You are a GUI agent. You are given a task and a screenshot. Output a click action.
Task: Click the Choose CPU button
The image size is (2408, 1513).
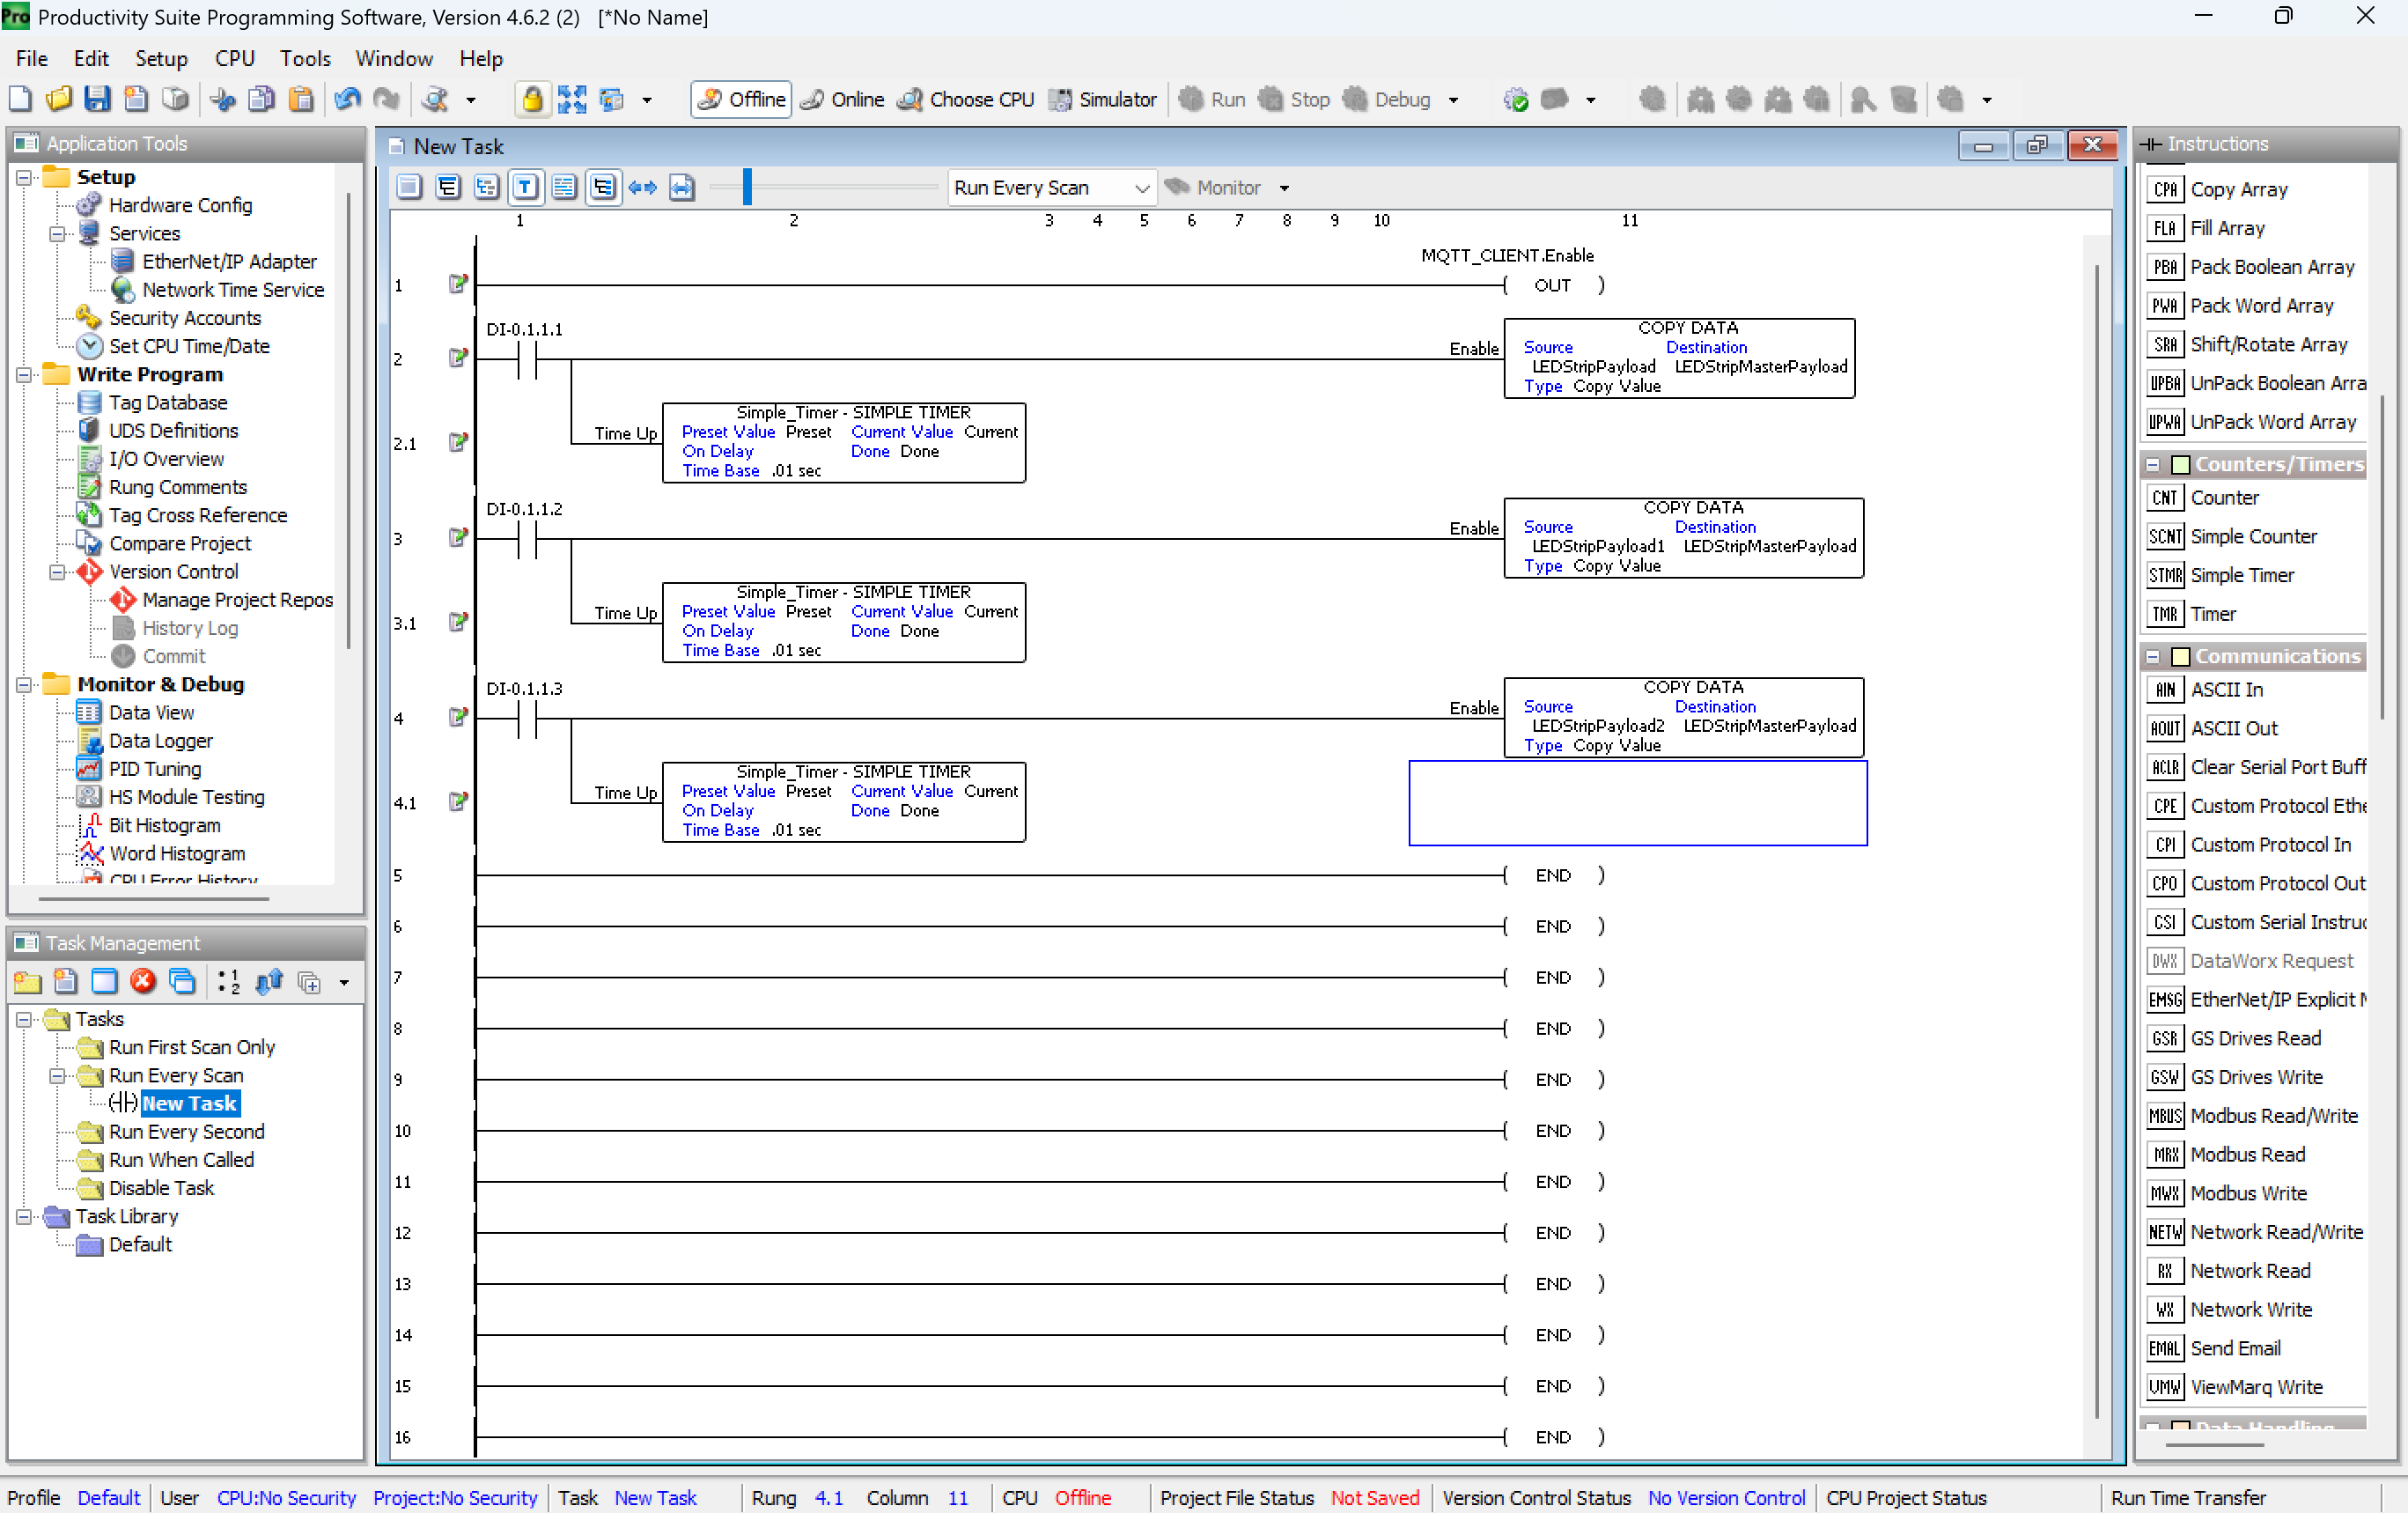[x=966, y=99]
